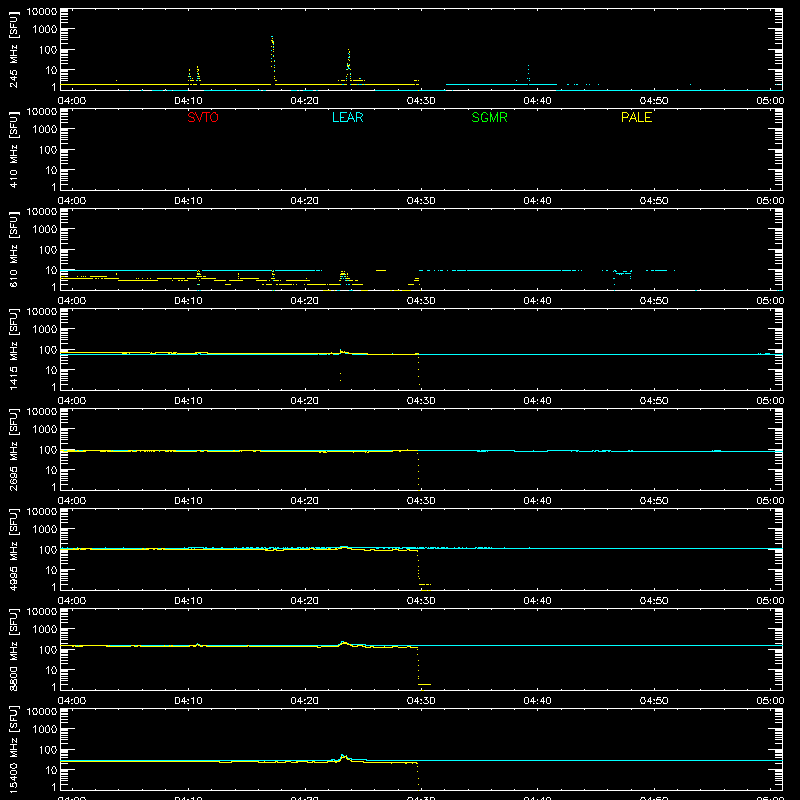Click 04:30 label under 1415 MHz panel
The image size is (800, 800).
click(x=421, y=401)
